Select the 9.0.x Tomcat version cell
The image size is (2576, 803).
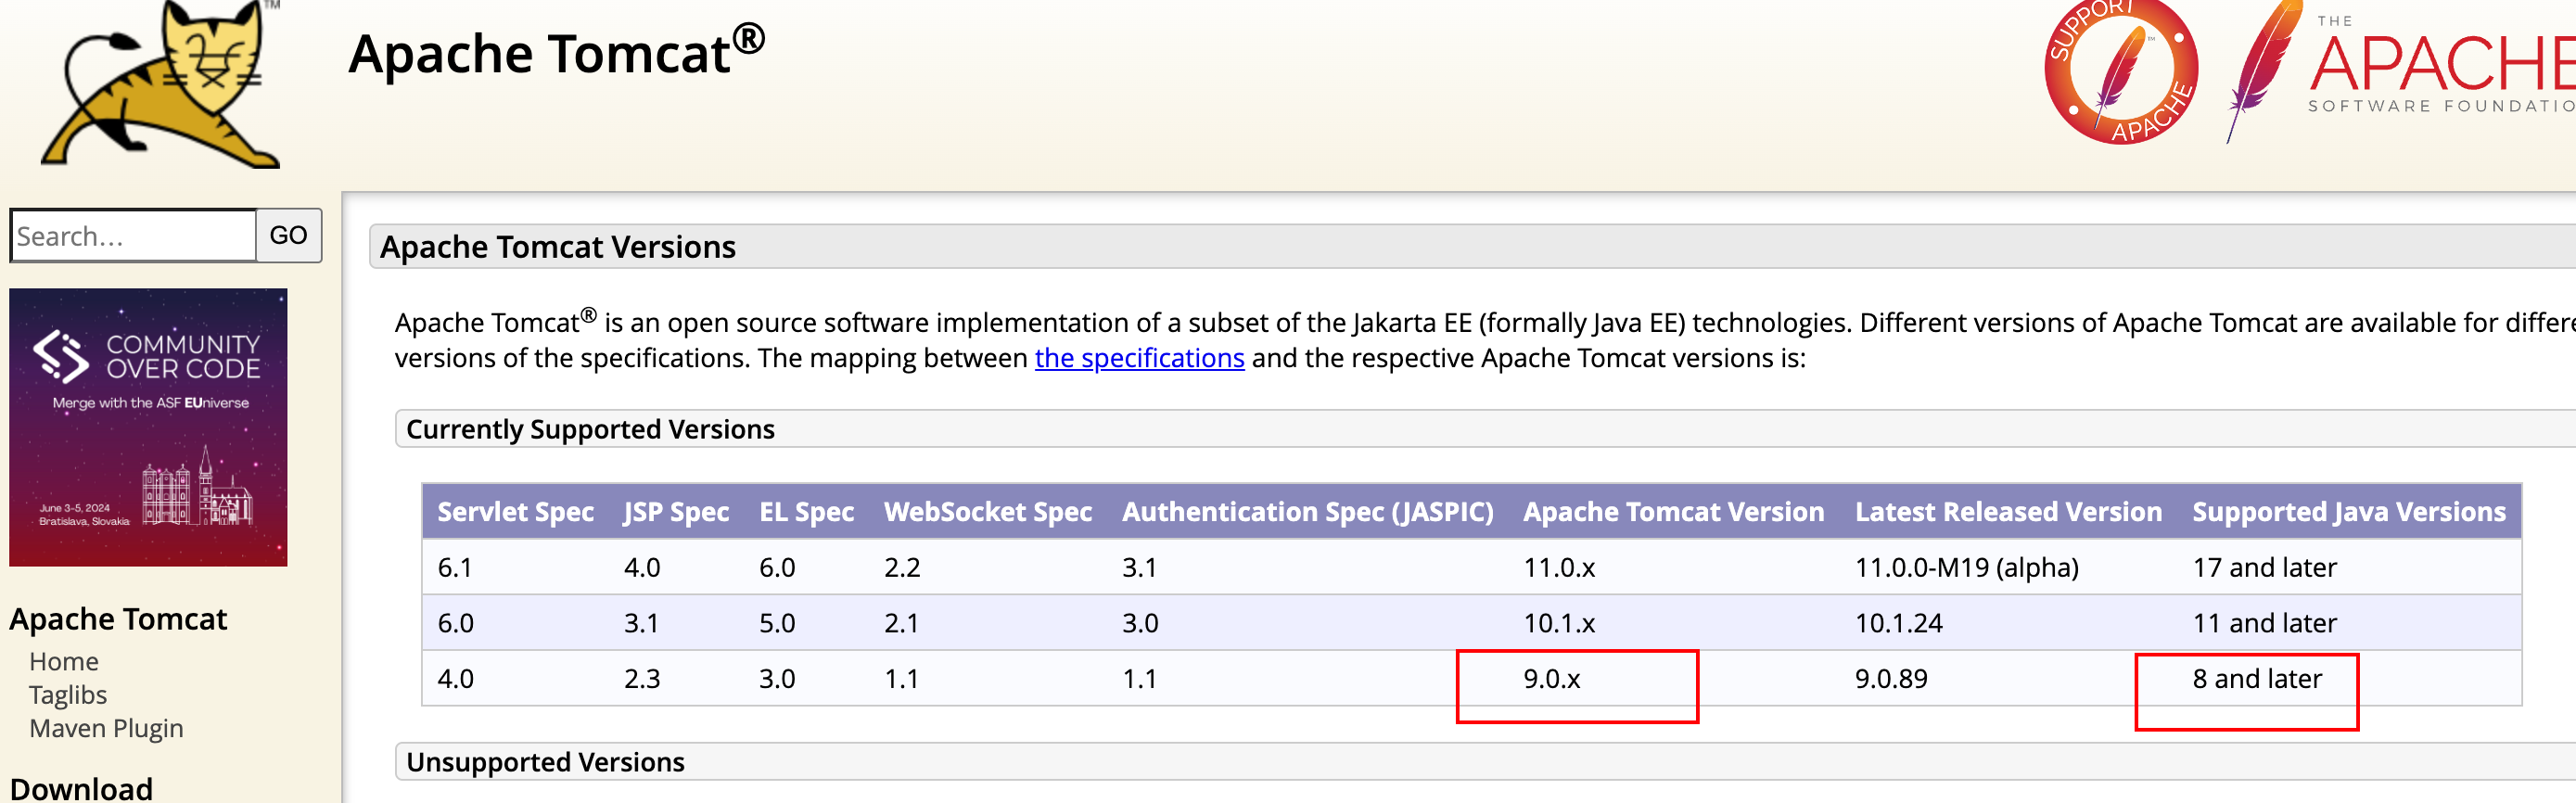1551,679
